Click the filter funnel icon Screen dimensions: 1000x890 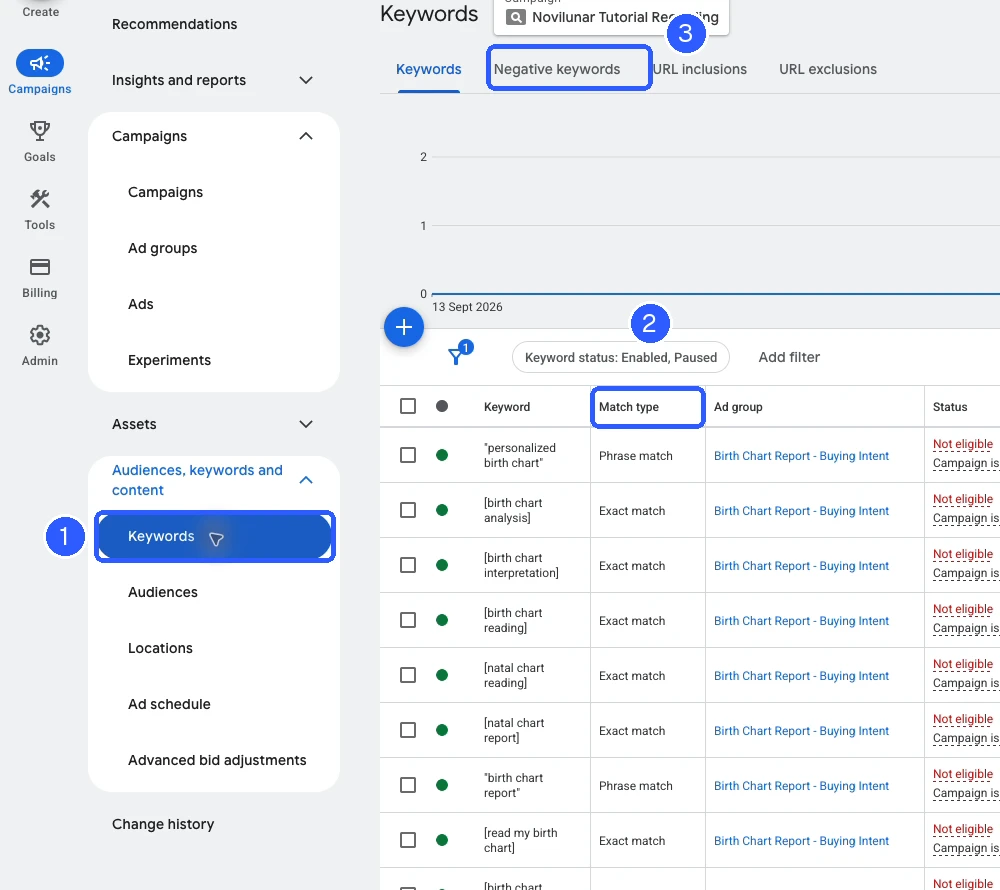pos(455,357)
